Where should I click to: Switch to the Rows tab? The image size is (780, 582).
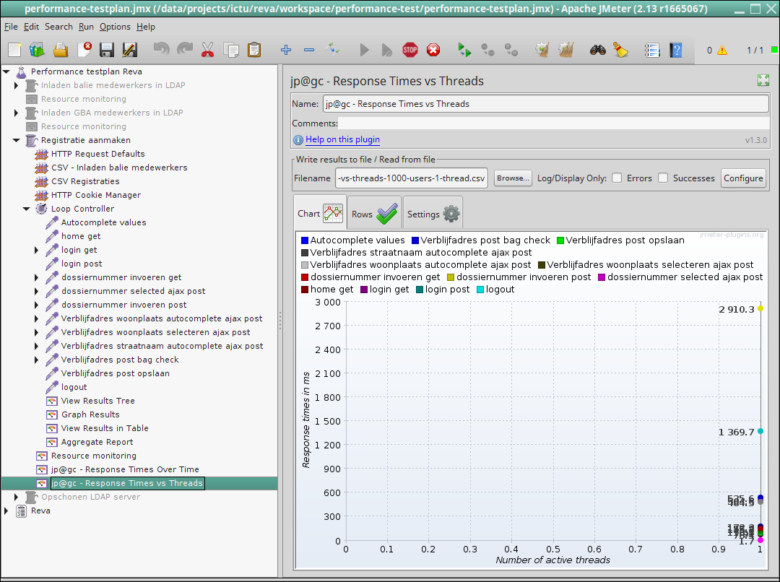(x=374, y=214)
